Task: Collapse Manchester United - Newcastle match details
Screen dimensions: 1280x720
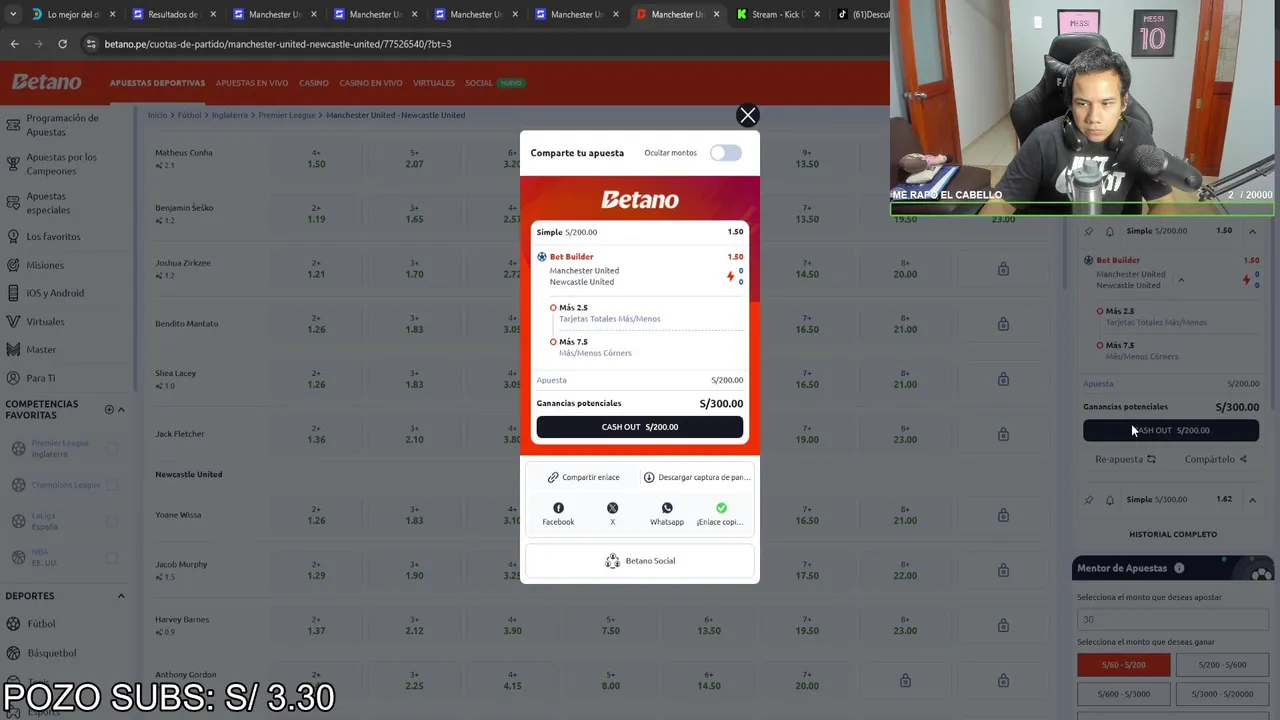Action: 1181,280
